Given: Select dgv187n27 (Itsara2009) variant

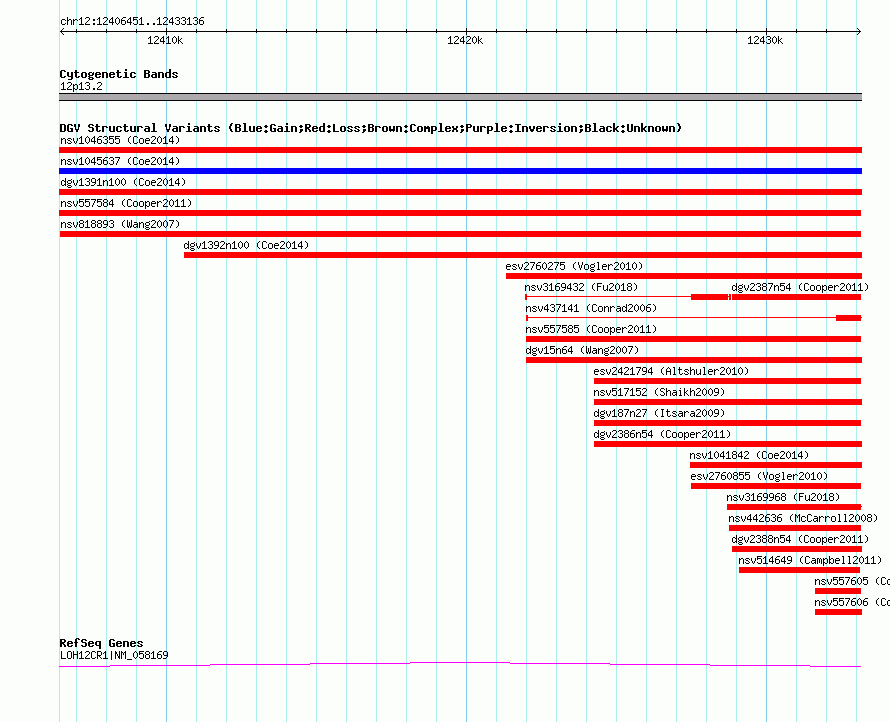Looking at the screenshot, I should pyautogui.click(x=659, y=413).
